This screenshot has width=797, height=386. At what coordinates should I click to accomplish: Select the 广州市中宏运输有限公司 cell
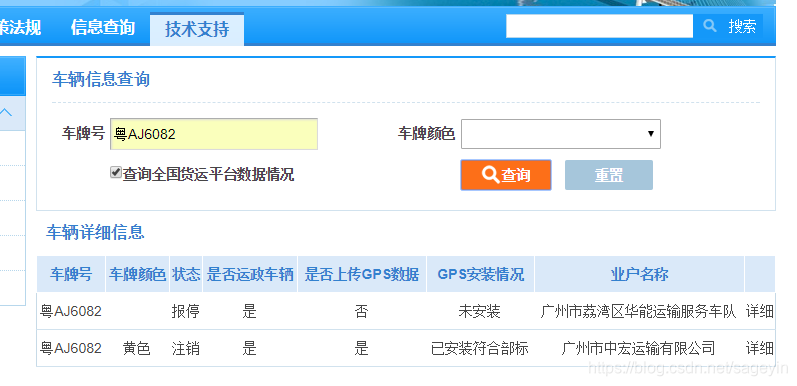point(638,348)
